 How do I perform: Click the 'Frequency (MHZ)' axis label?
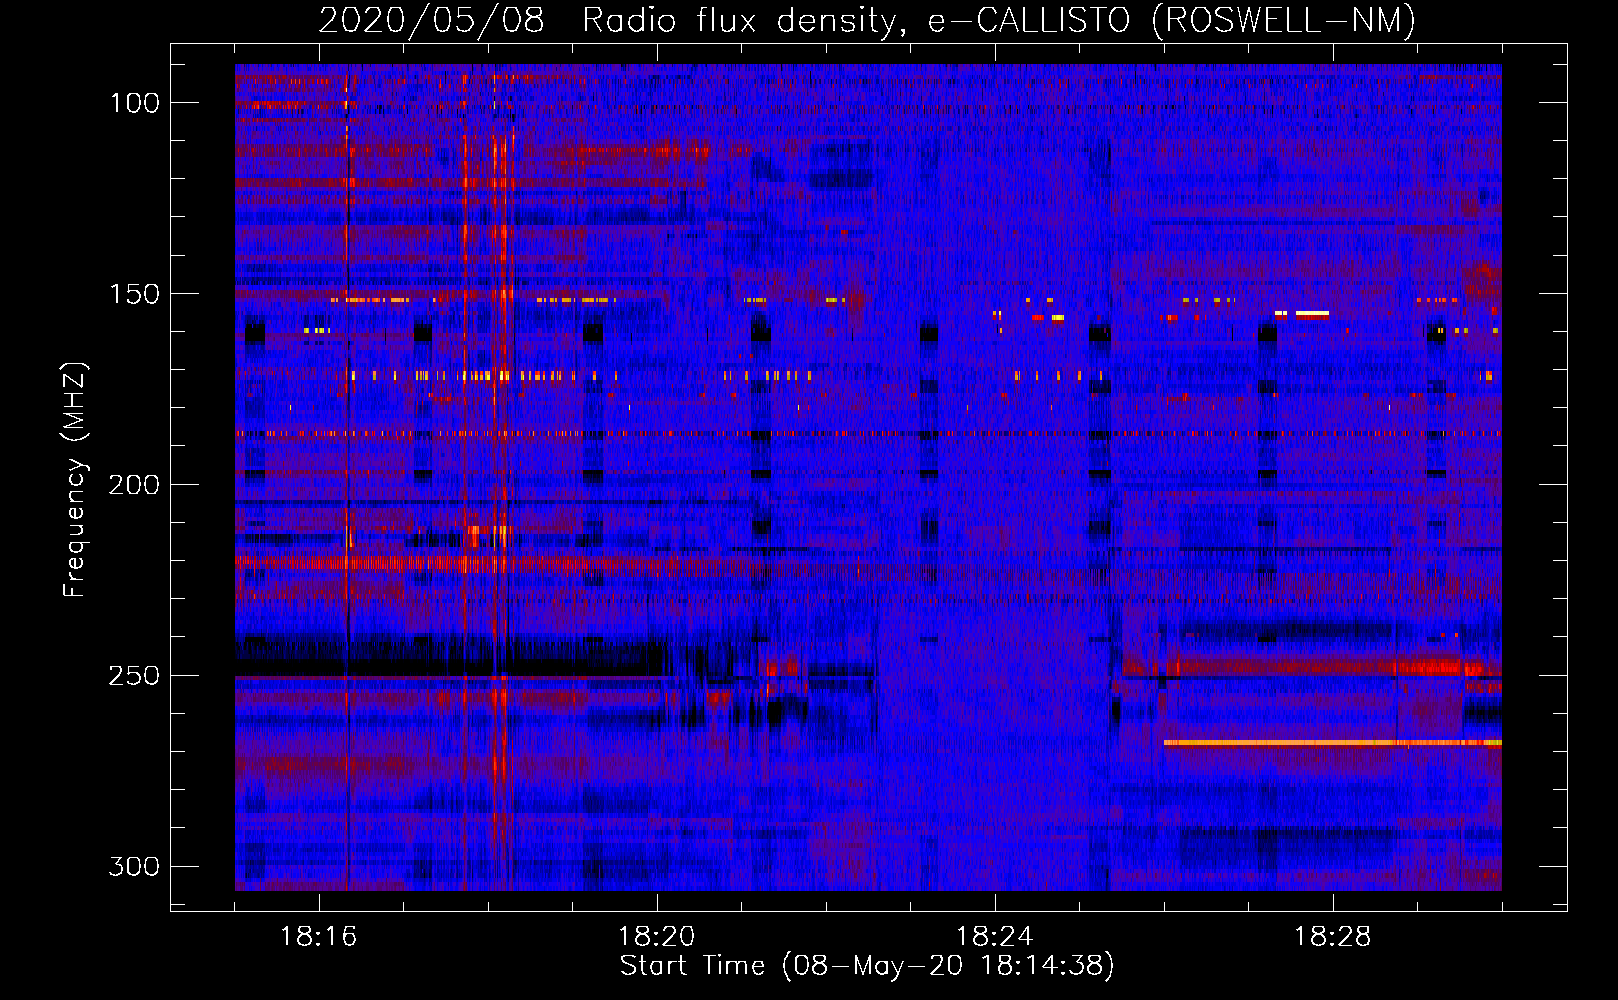point(74,480)
